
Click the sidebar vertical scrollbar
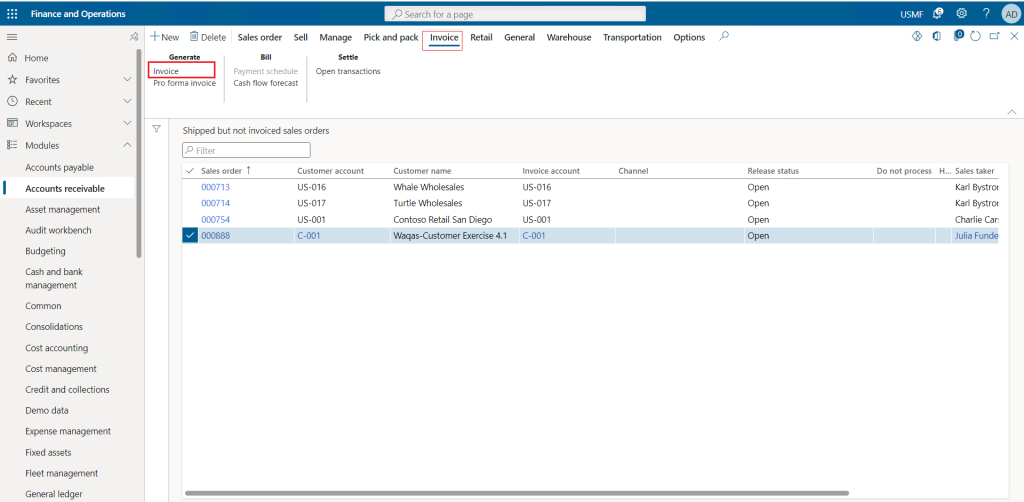click(138, 153)
